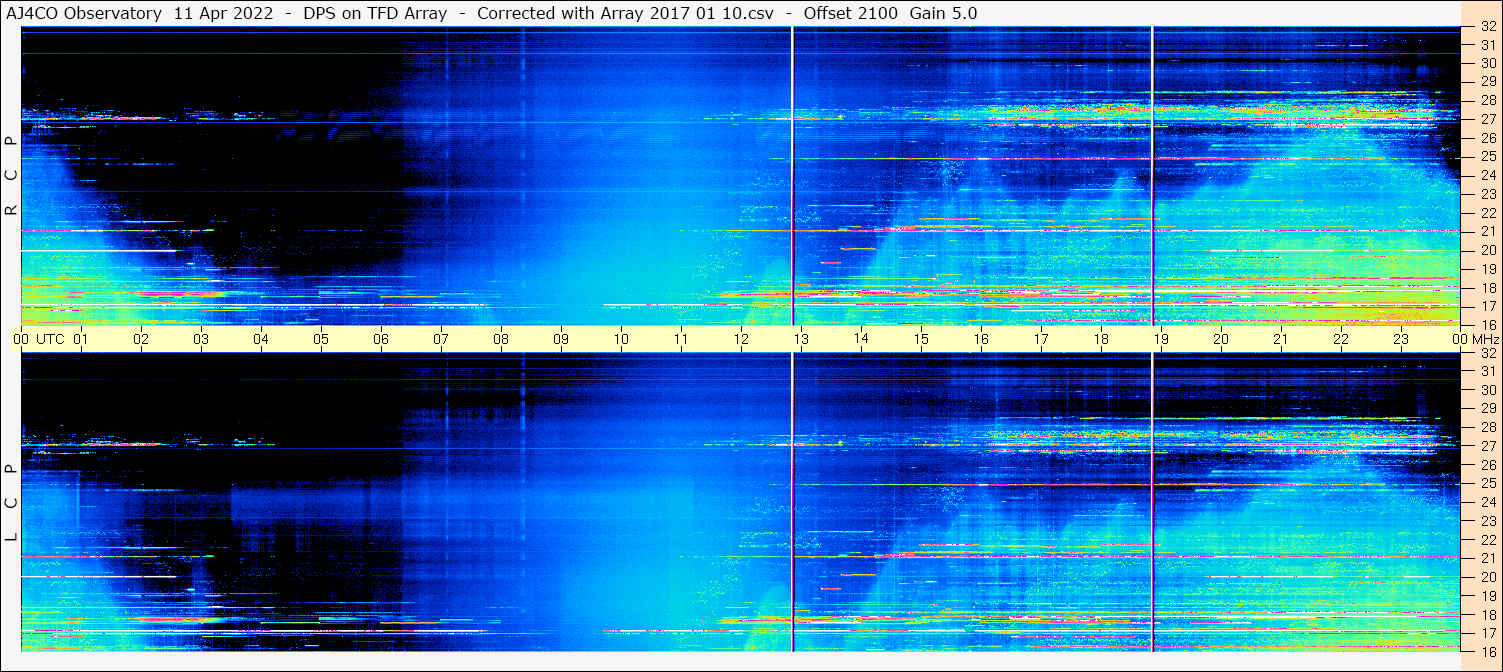The height and width of the screenshot is (672, 1503).
Task: Click RCP white vertical marker near 13 UTC
Action: coord(792,176)
